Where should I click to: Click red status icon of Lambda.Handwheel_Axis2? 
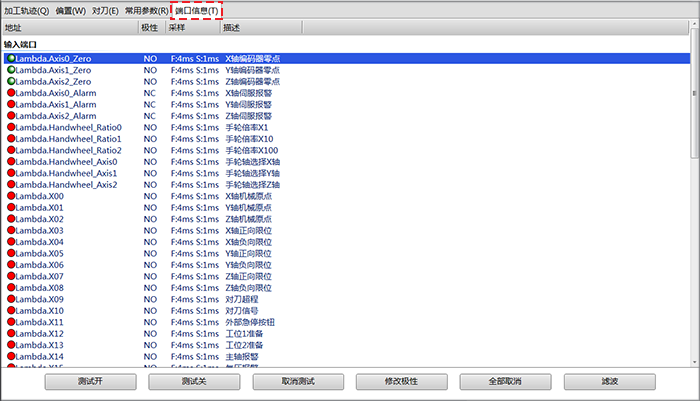pyautogui.click(x=11, y=184)
